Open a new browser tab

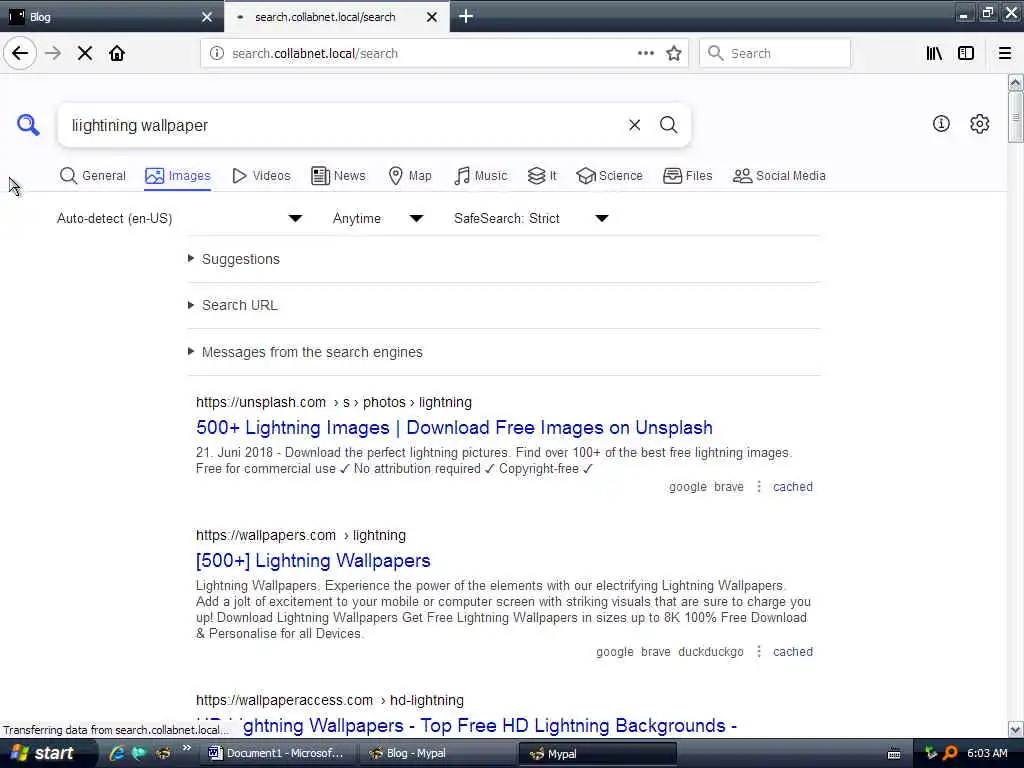[466, 16]
